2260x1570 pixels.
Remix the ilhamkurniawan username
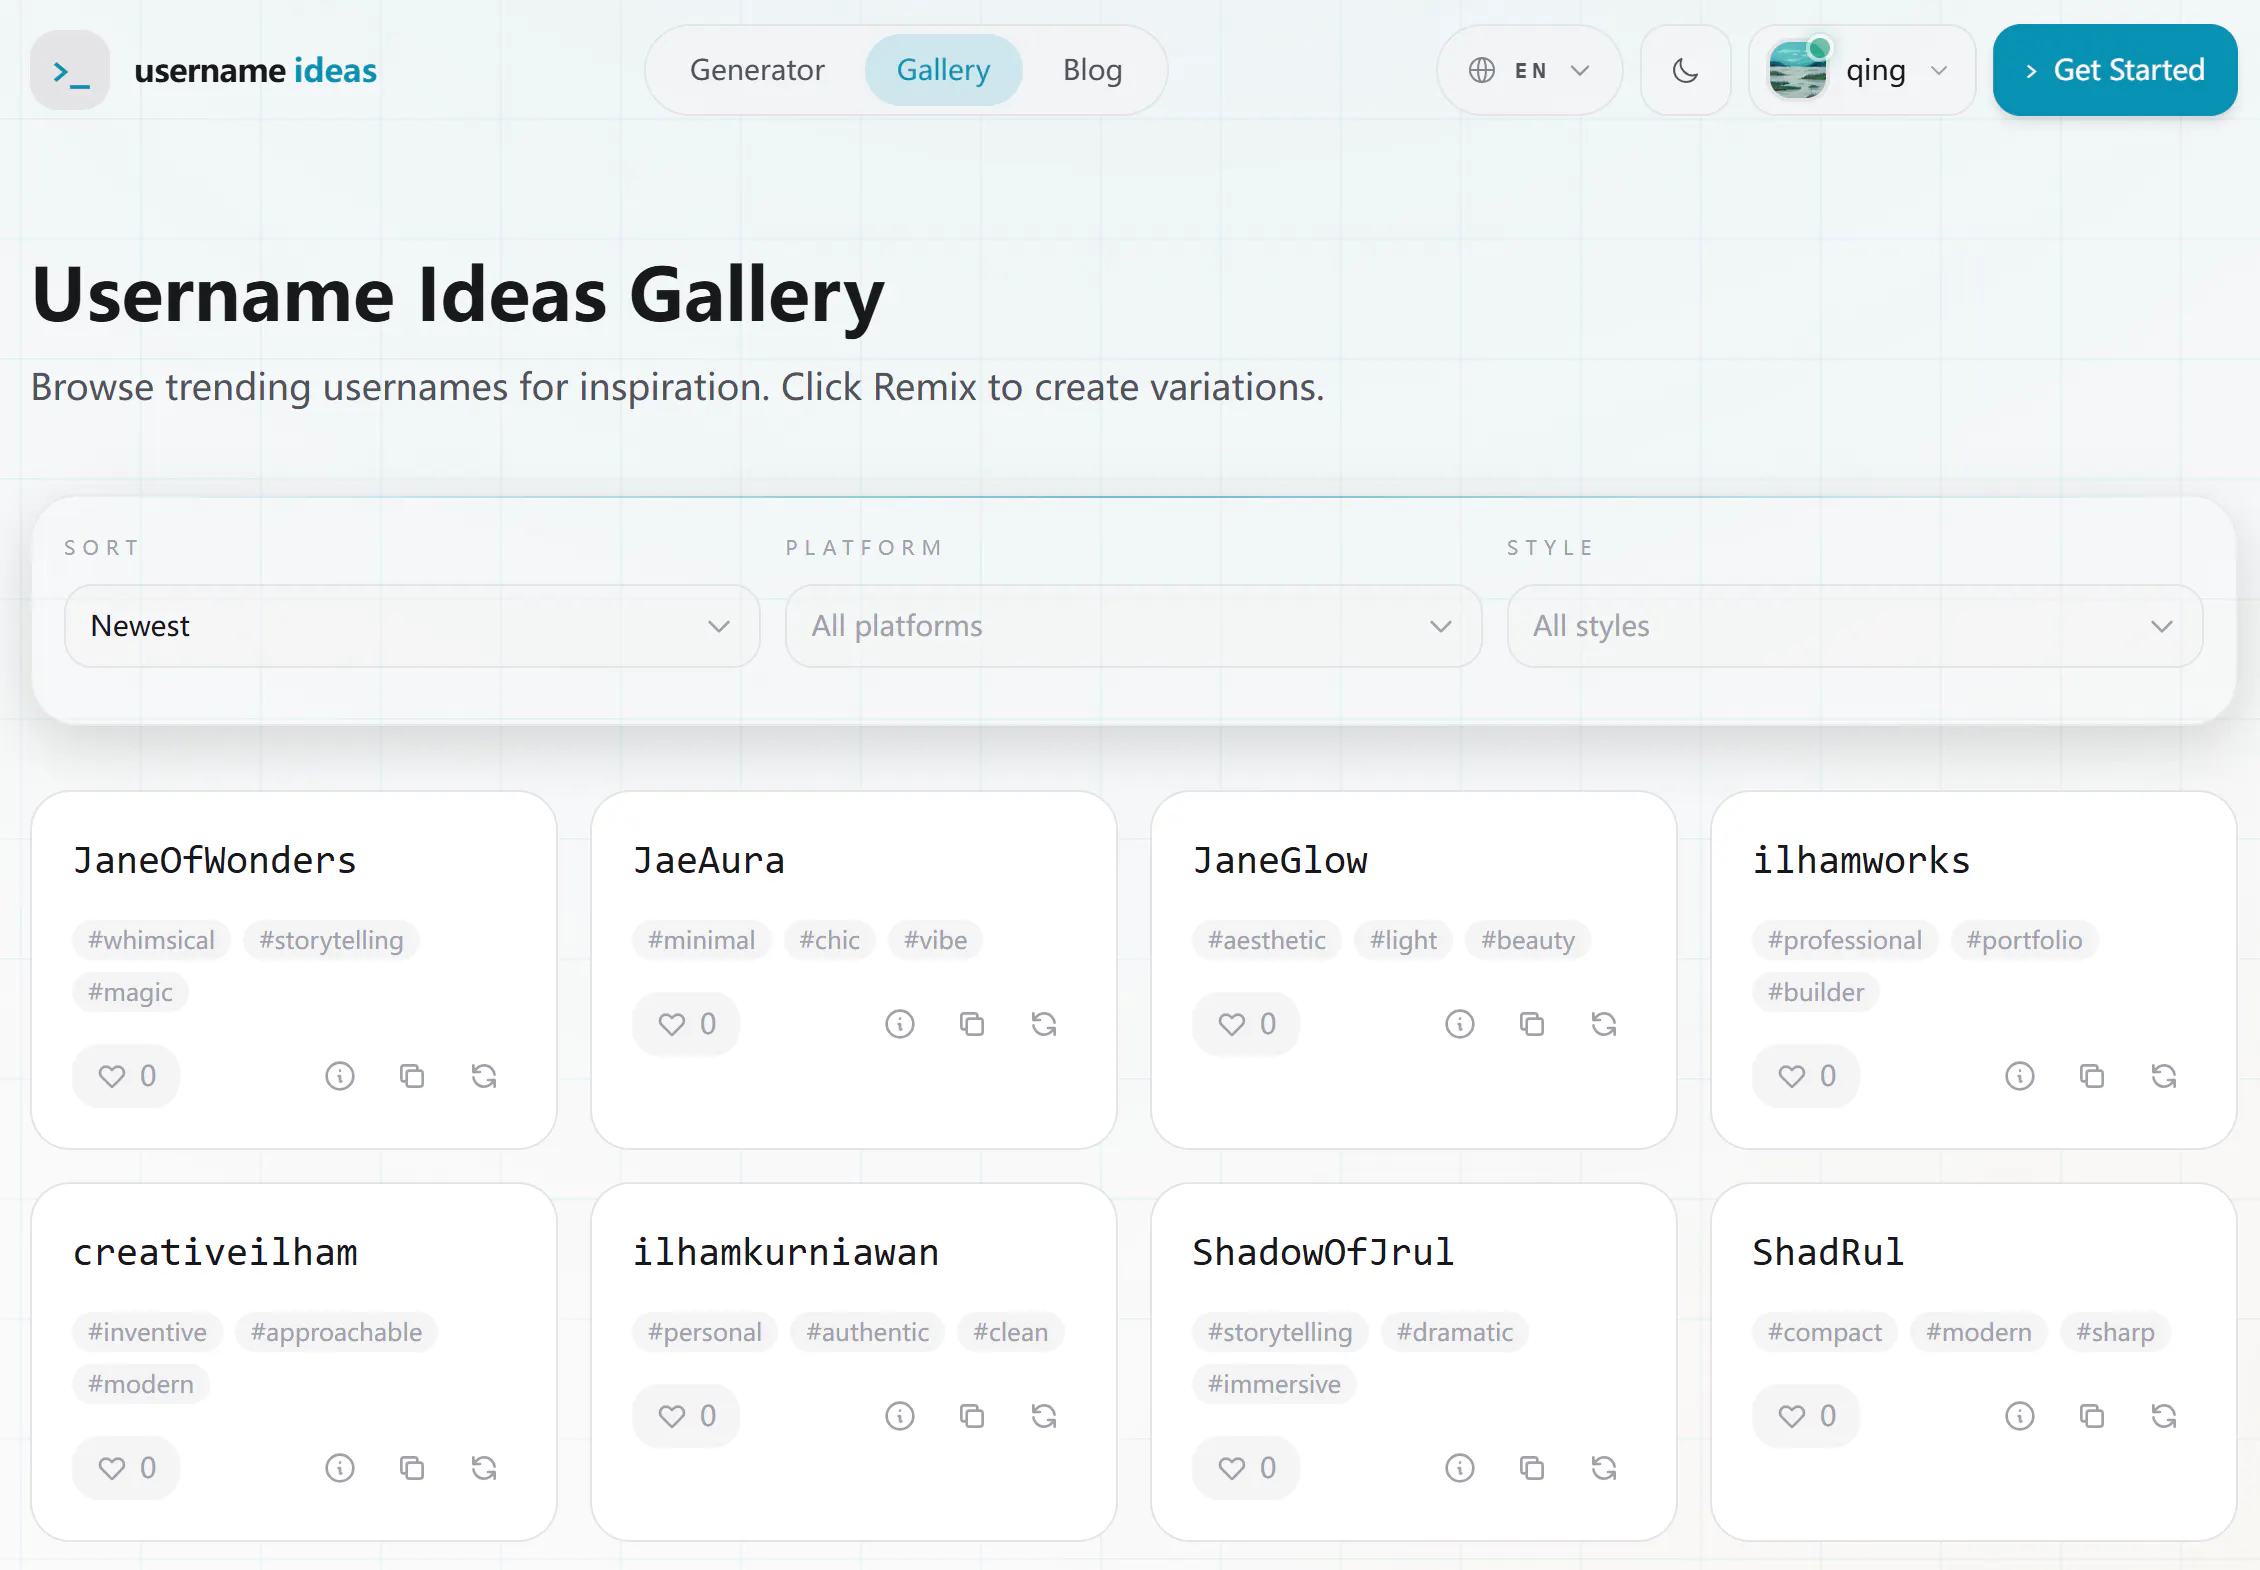1044,1416
